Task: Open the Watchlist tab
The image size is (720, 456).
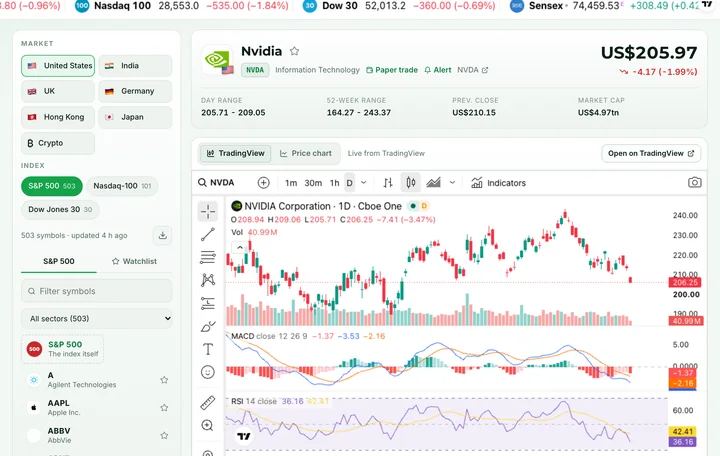Action: 134,261
